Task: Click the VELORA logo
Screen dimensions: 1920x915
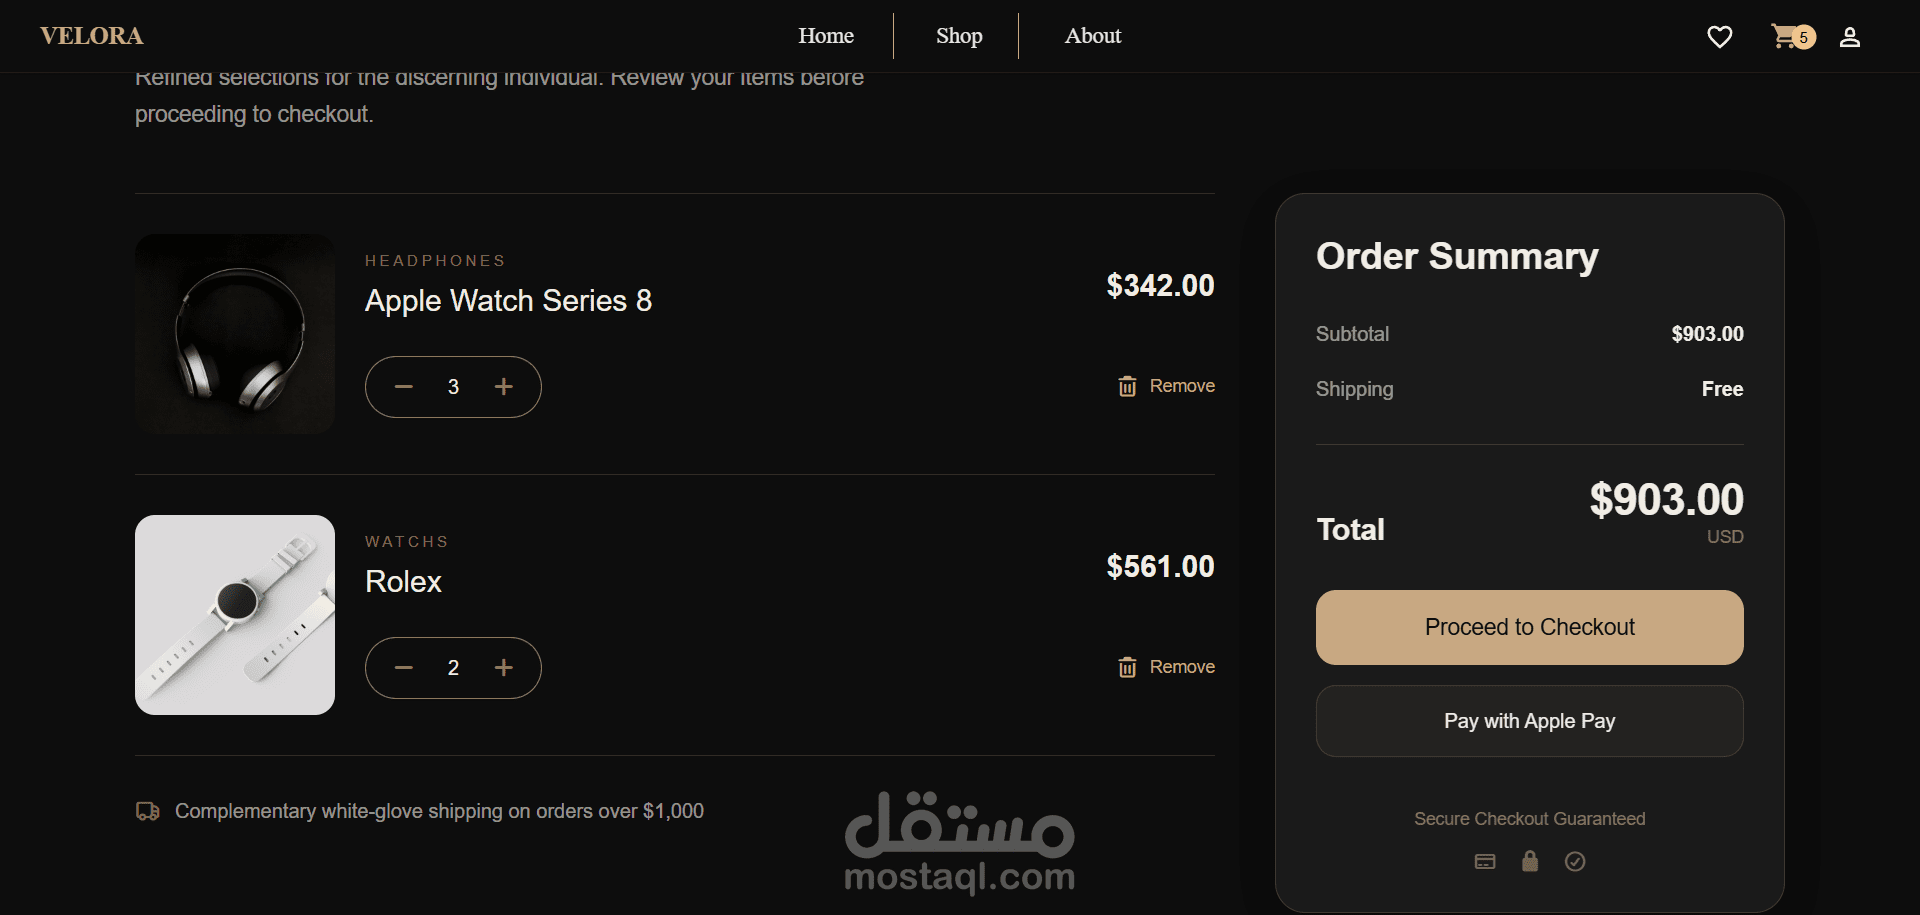Action: (92, 36)
